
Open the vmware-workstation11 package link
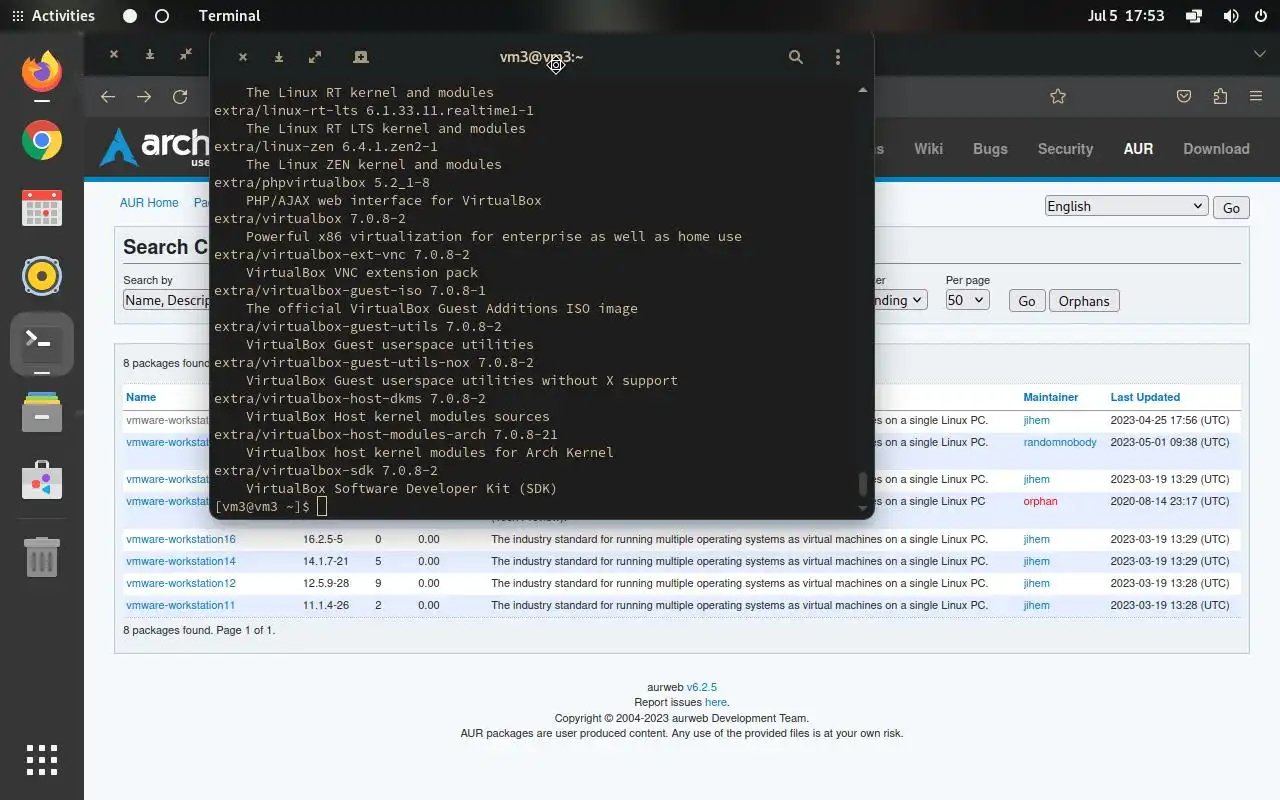point(181,605)
